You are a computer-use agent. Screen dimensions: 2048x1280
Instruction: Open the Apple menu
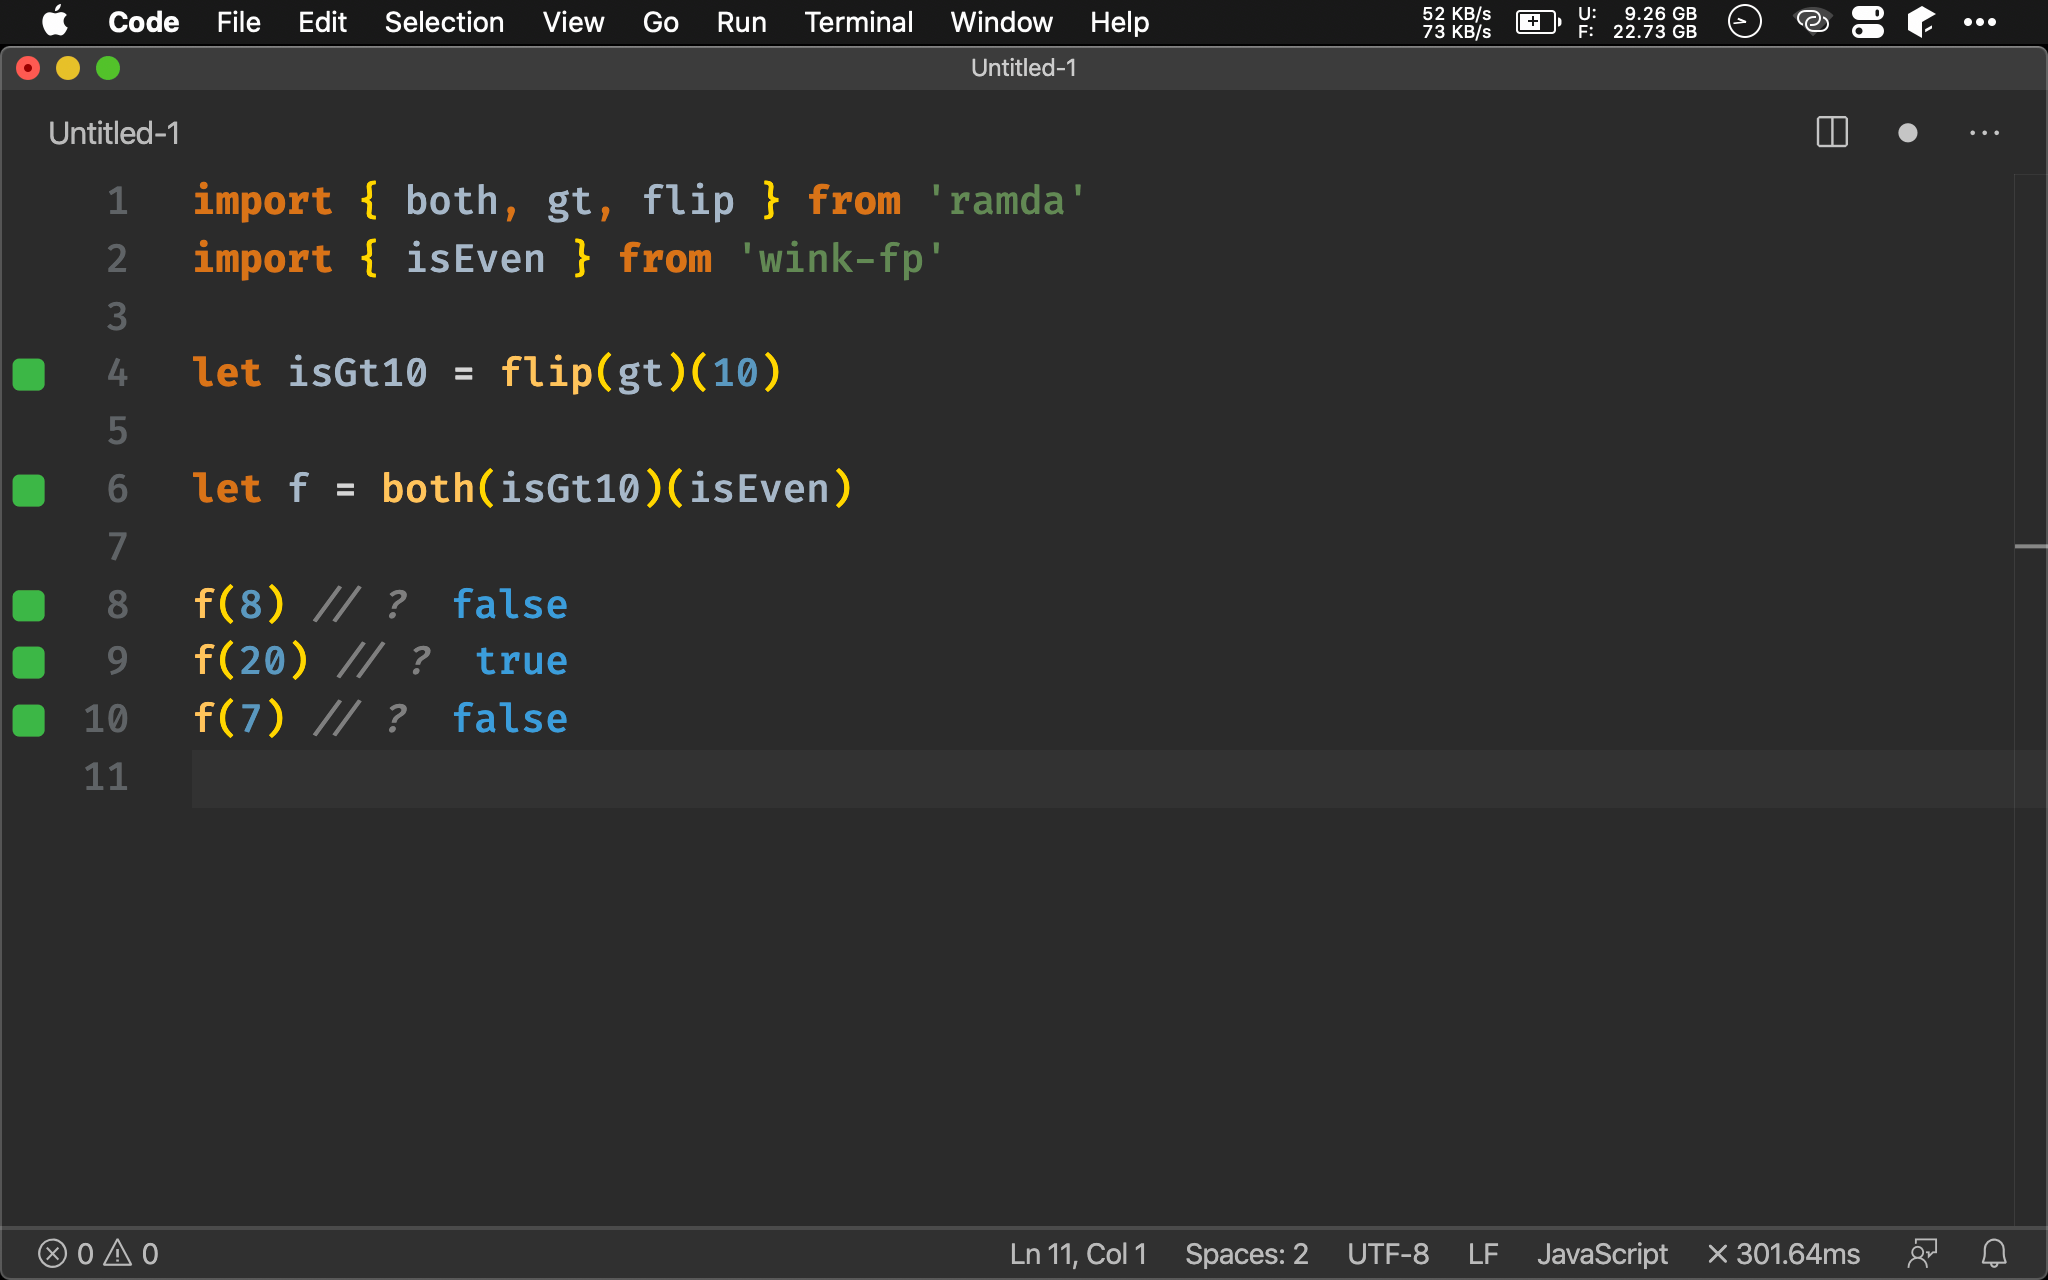55,22
